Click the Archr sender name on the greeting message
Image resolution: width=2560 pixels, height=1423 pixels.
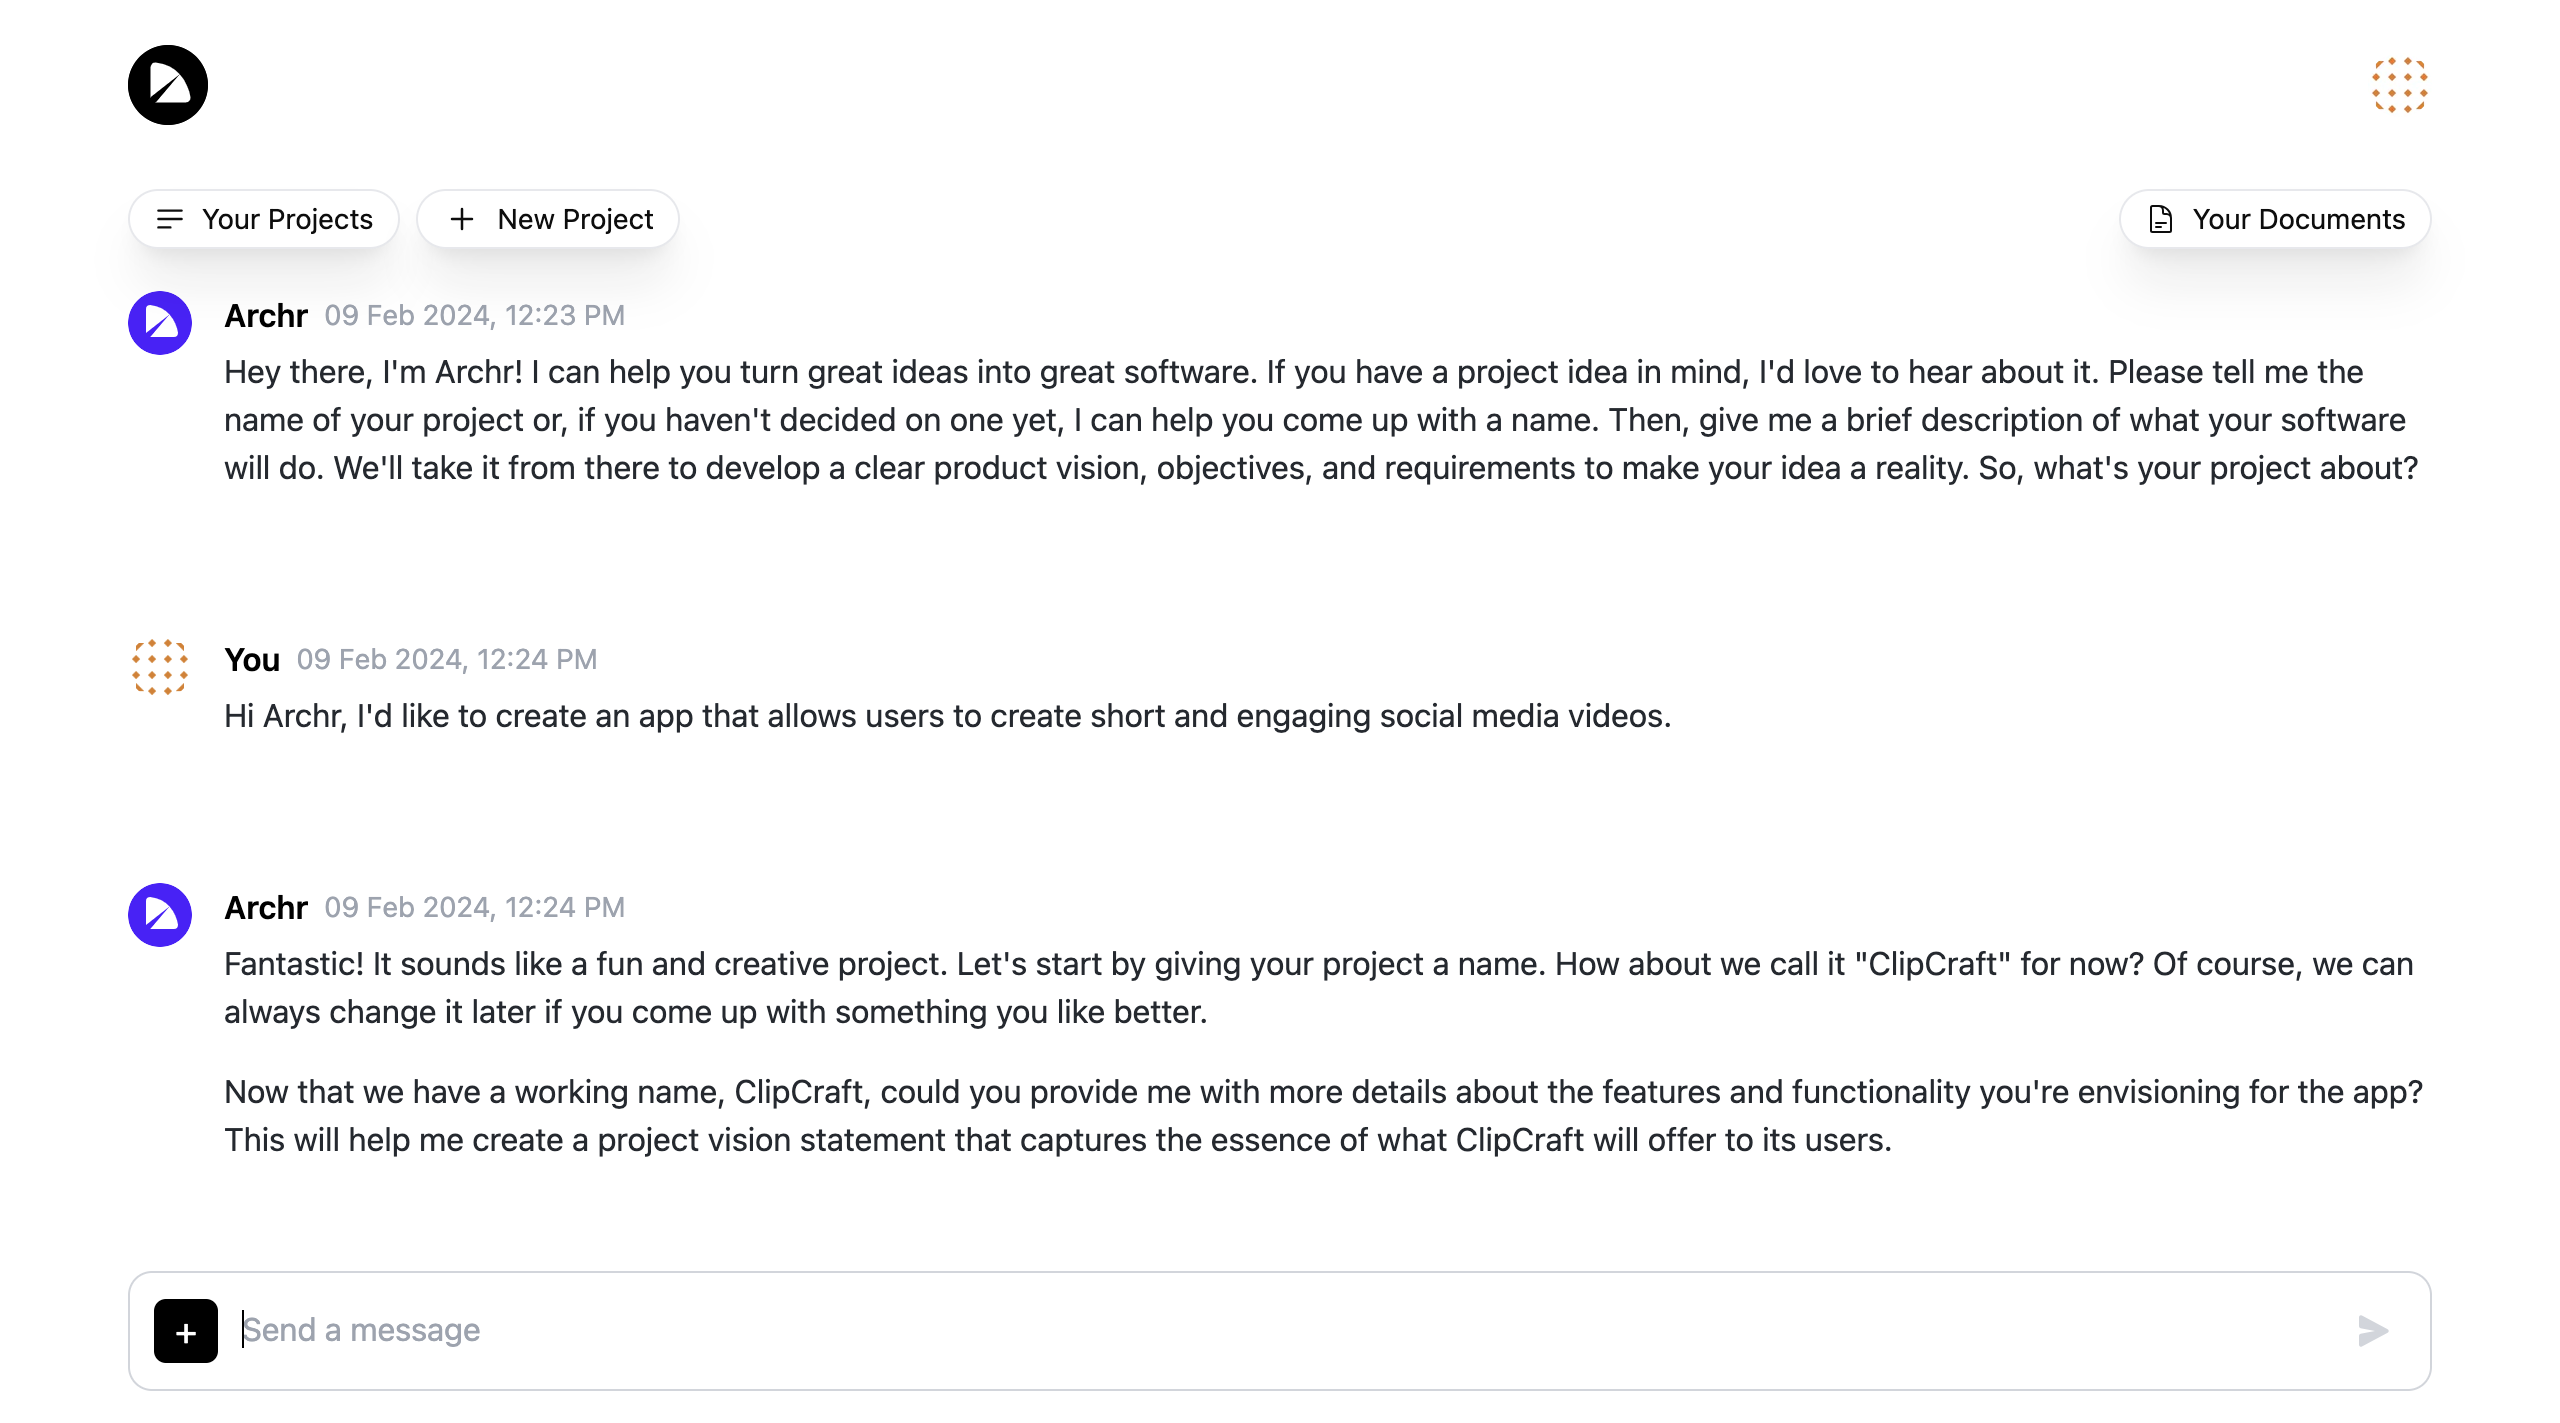266,316
